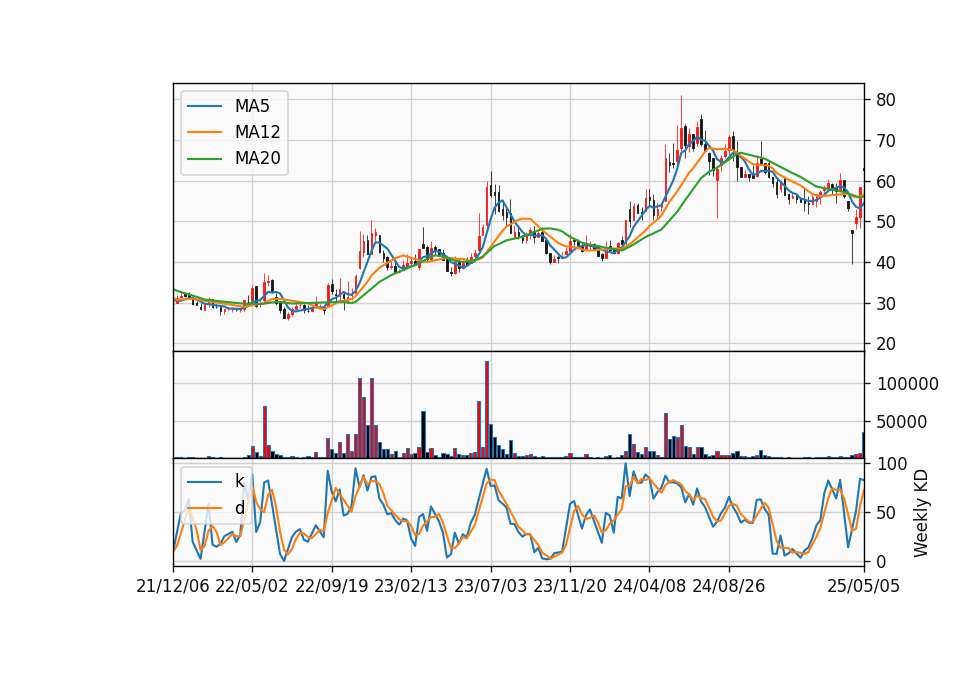960x690 pixels.
Task: Click the 30 price axis label
Action: point(885,304)
